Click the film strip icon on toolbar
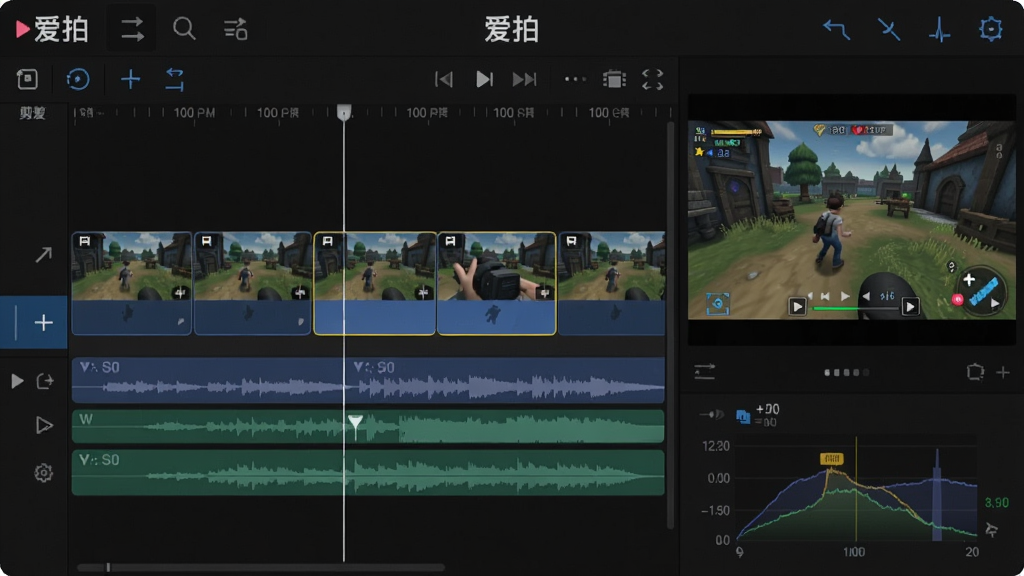The image size is (1024, 576). click(x=615, y=80)
